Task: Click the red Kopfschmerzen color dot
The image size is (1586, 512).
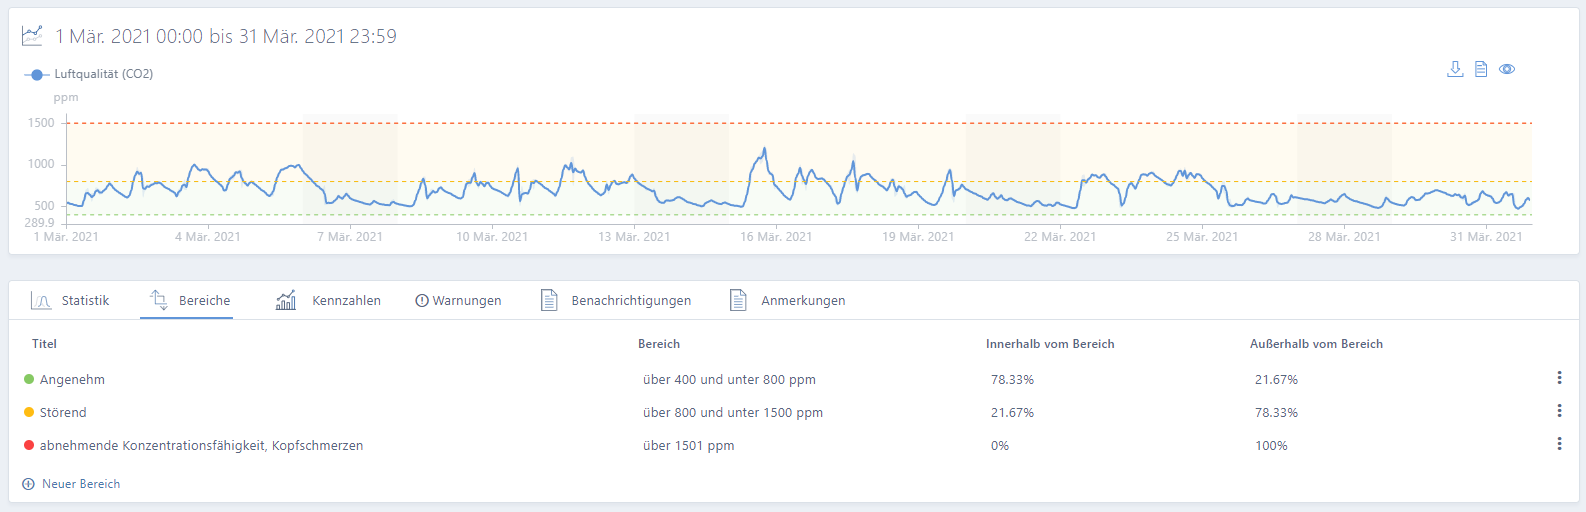Action: click(29, 445)
